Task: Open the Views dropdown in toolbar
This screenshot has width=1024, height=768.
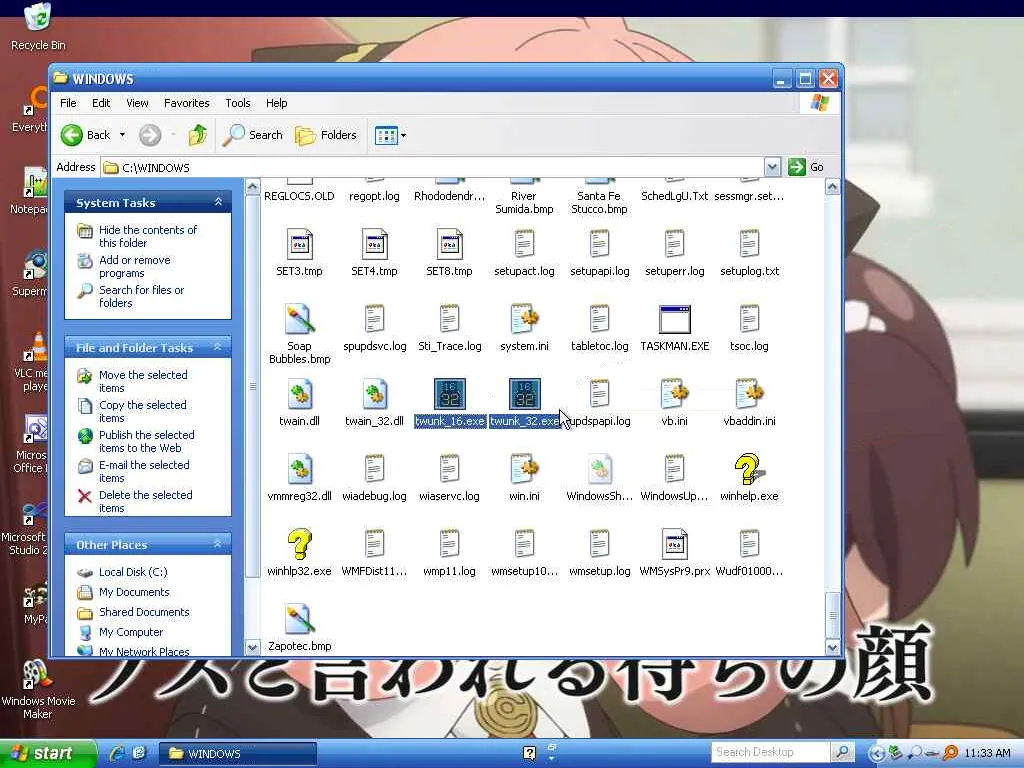Action: pos(403,136)
